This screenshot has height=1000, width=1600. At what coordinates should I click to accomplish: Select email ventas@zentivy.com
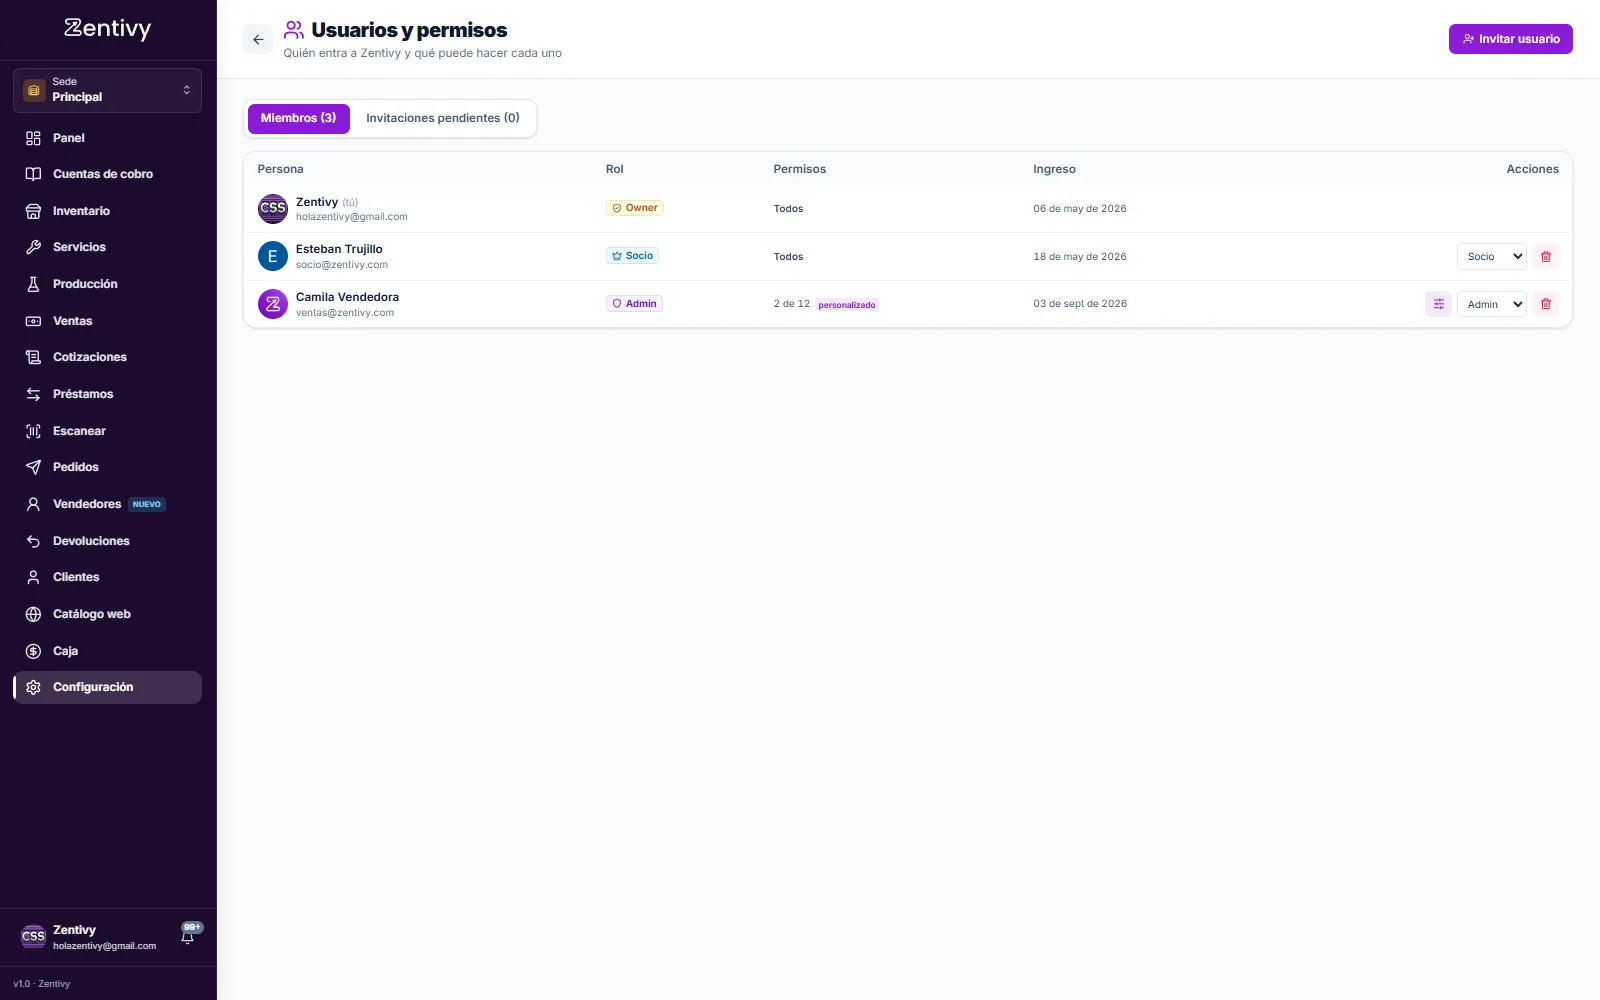click(x=345, y=313)
